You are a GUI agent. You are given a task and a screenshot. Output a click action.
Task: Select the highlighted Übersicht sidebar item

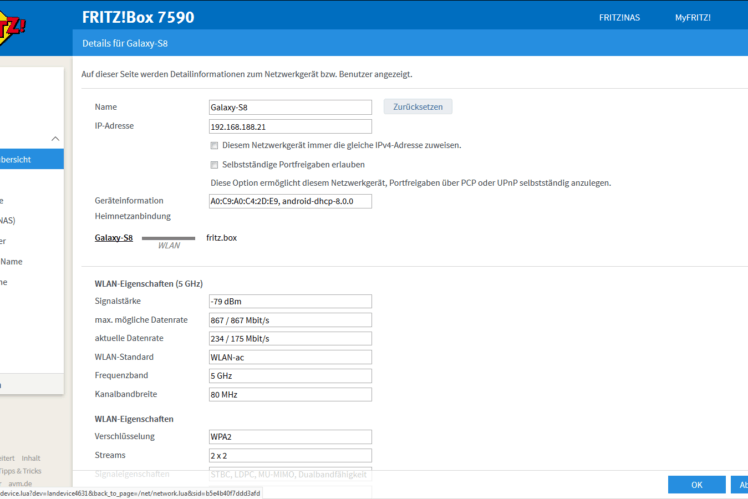pyautogui.click(x=31, y=159)
